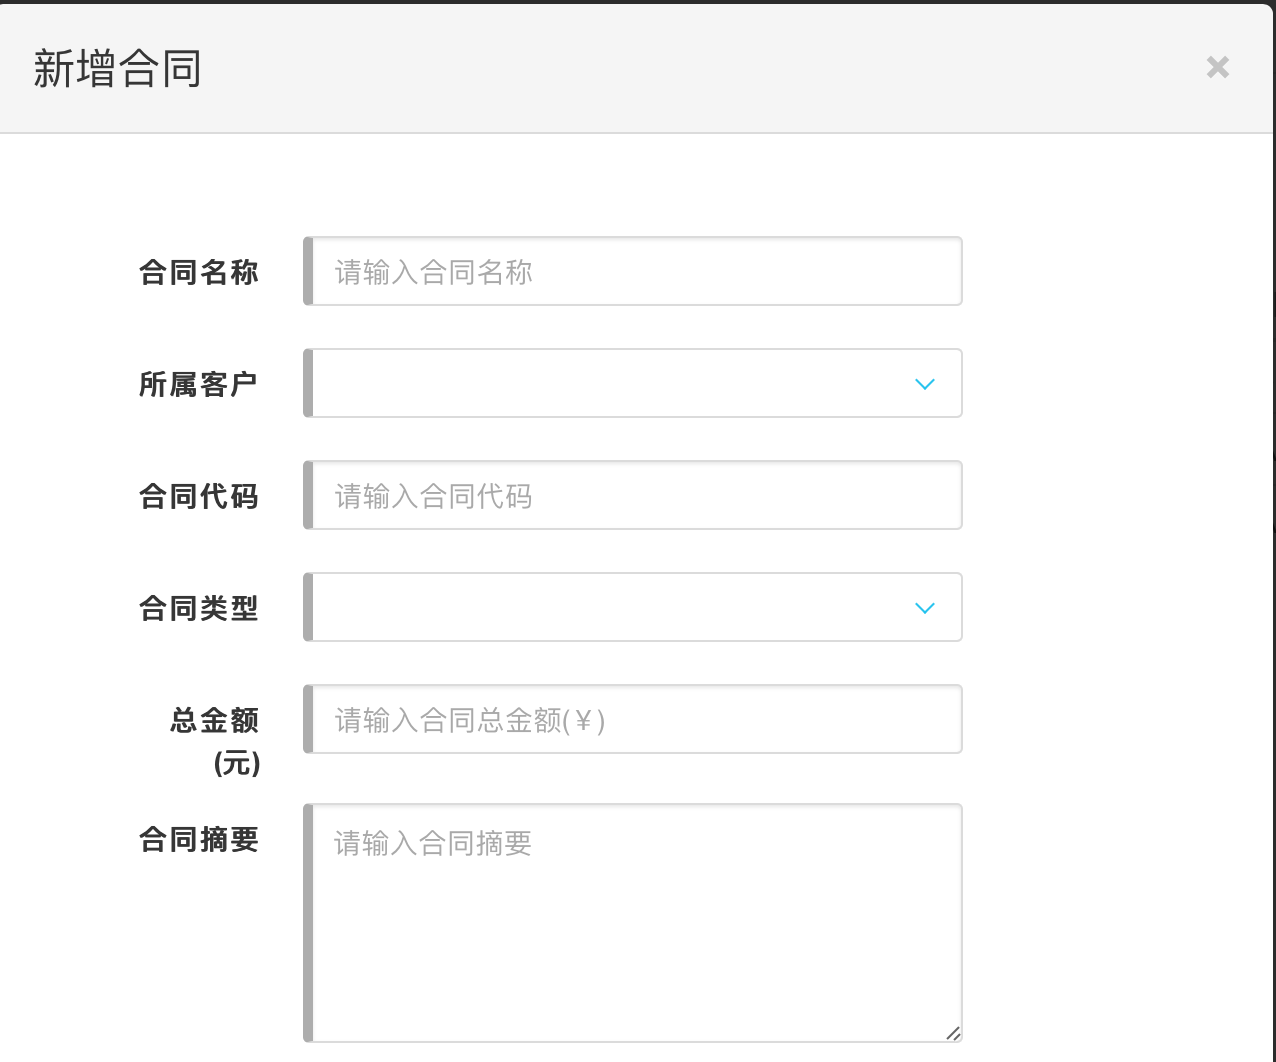1276x1062 pixels.
Task: Open the 所属客户 dropdown chevron
Action: pyautogui.click(x=925, y=384)
